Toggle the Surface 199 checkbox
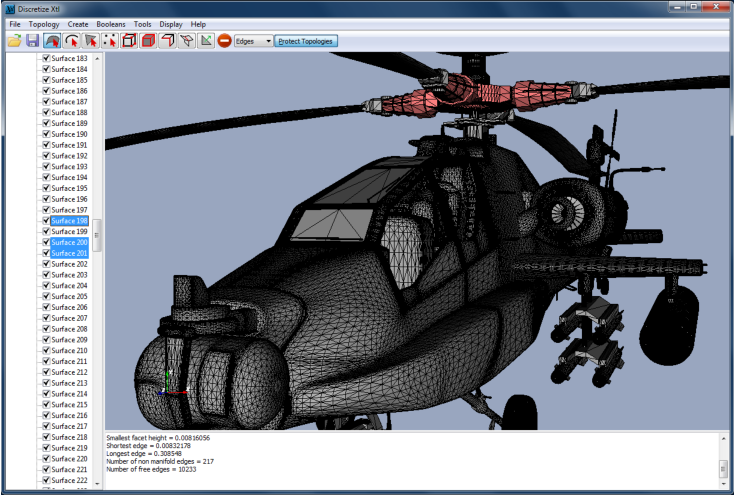 [x=45, y=232]
